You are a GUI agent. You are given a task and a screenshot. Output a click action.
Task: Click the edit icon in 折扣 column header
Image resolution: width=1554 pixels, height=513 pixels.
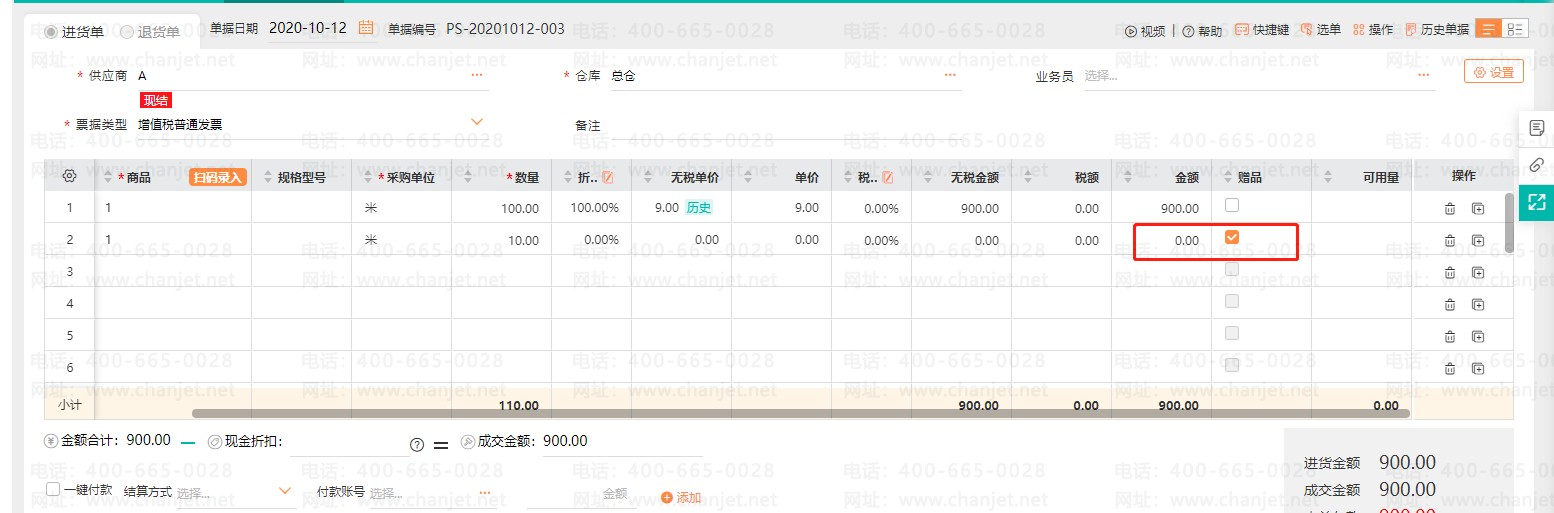point(607,178)
